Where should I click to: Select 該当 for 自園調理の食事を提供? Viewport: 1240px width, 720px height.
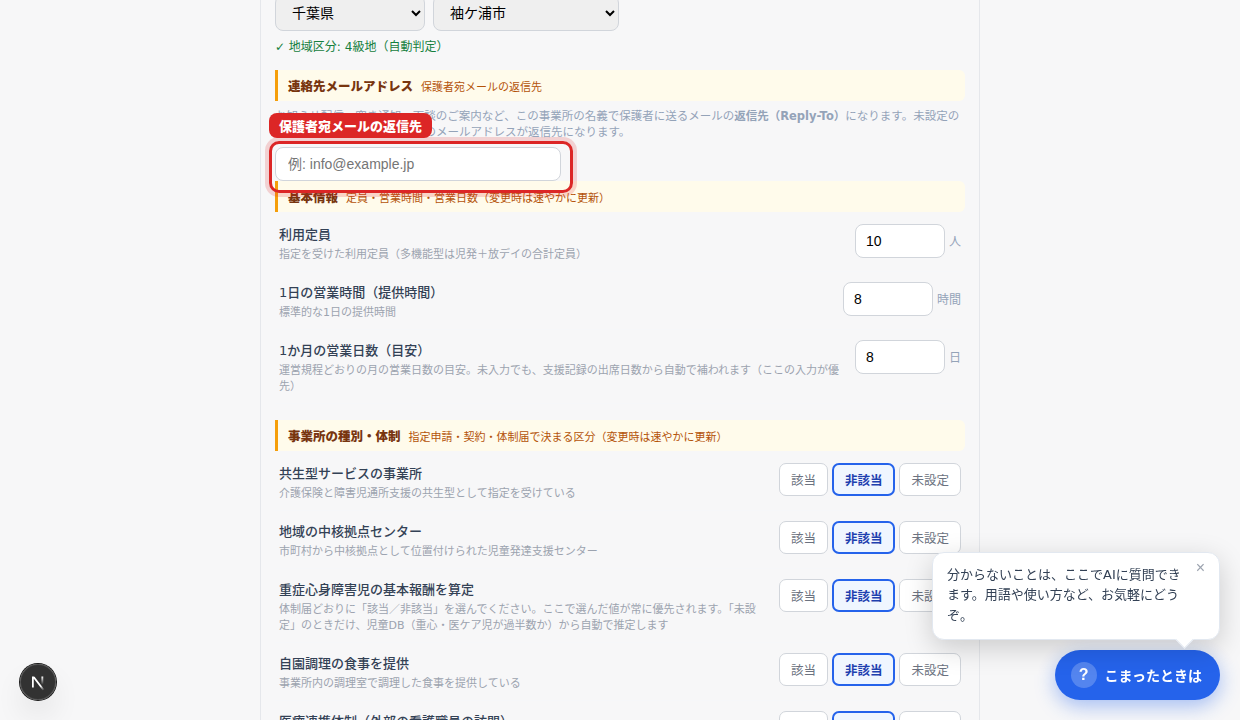[804, 670]
